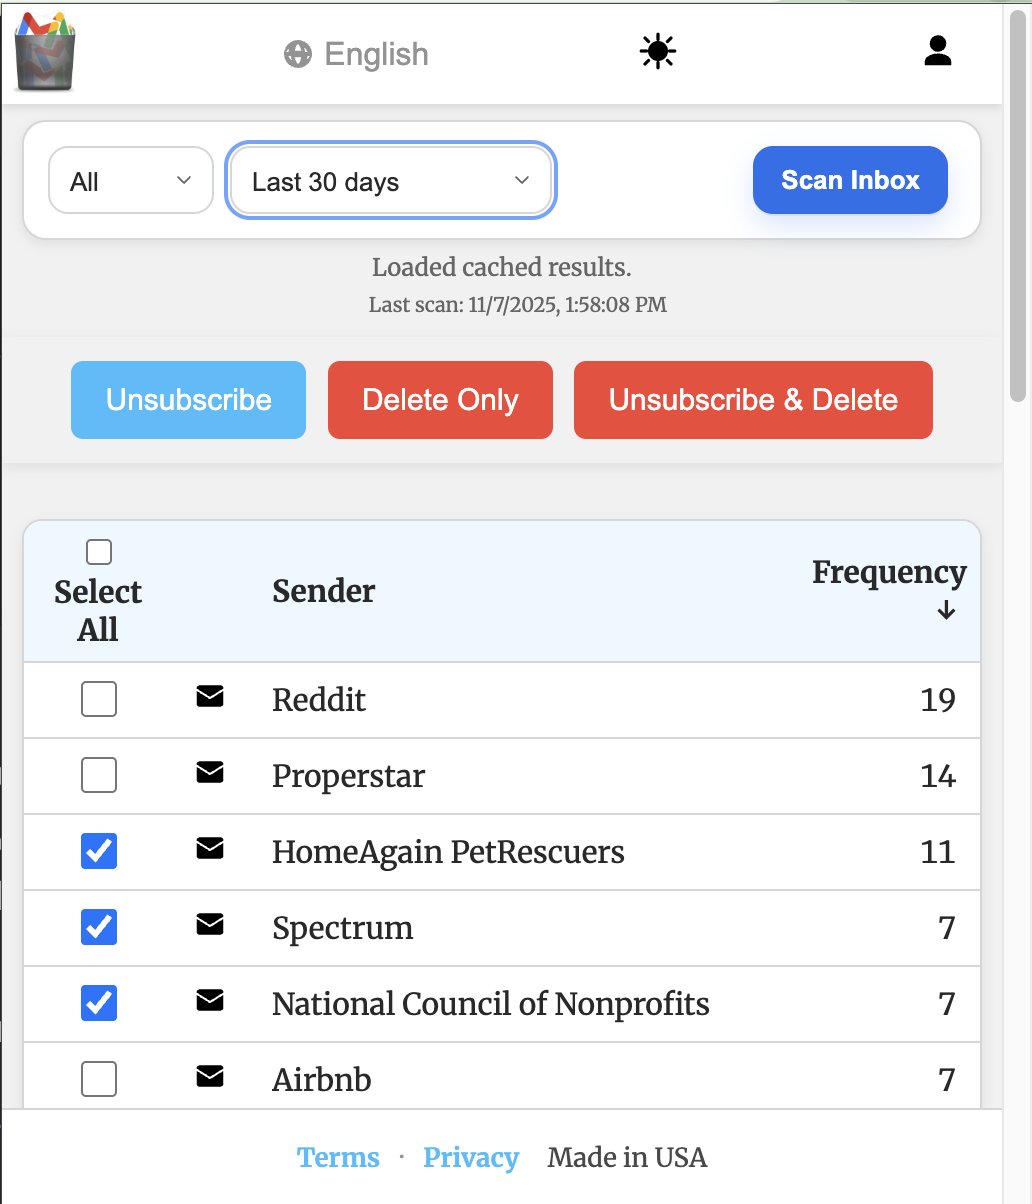Click the blue Unsubscribe button
The height and width of the screenshot is (1204, 1032).
pyautogui.click(x=188, y=400)
